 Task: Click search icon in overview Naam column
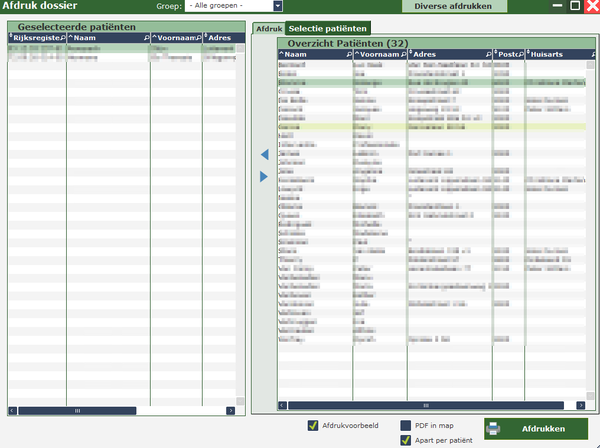(346, 54)
